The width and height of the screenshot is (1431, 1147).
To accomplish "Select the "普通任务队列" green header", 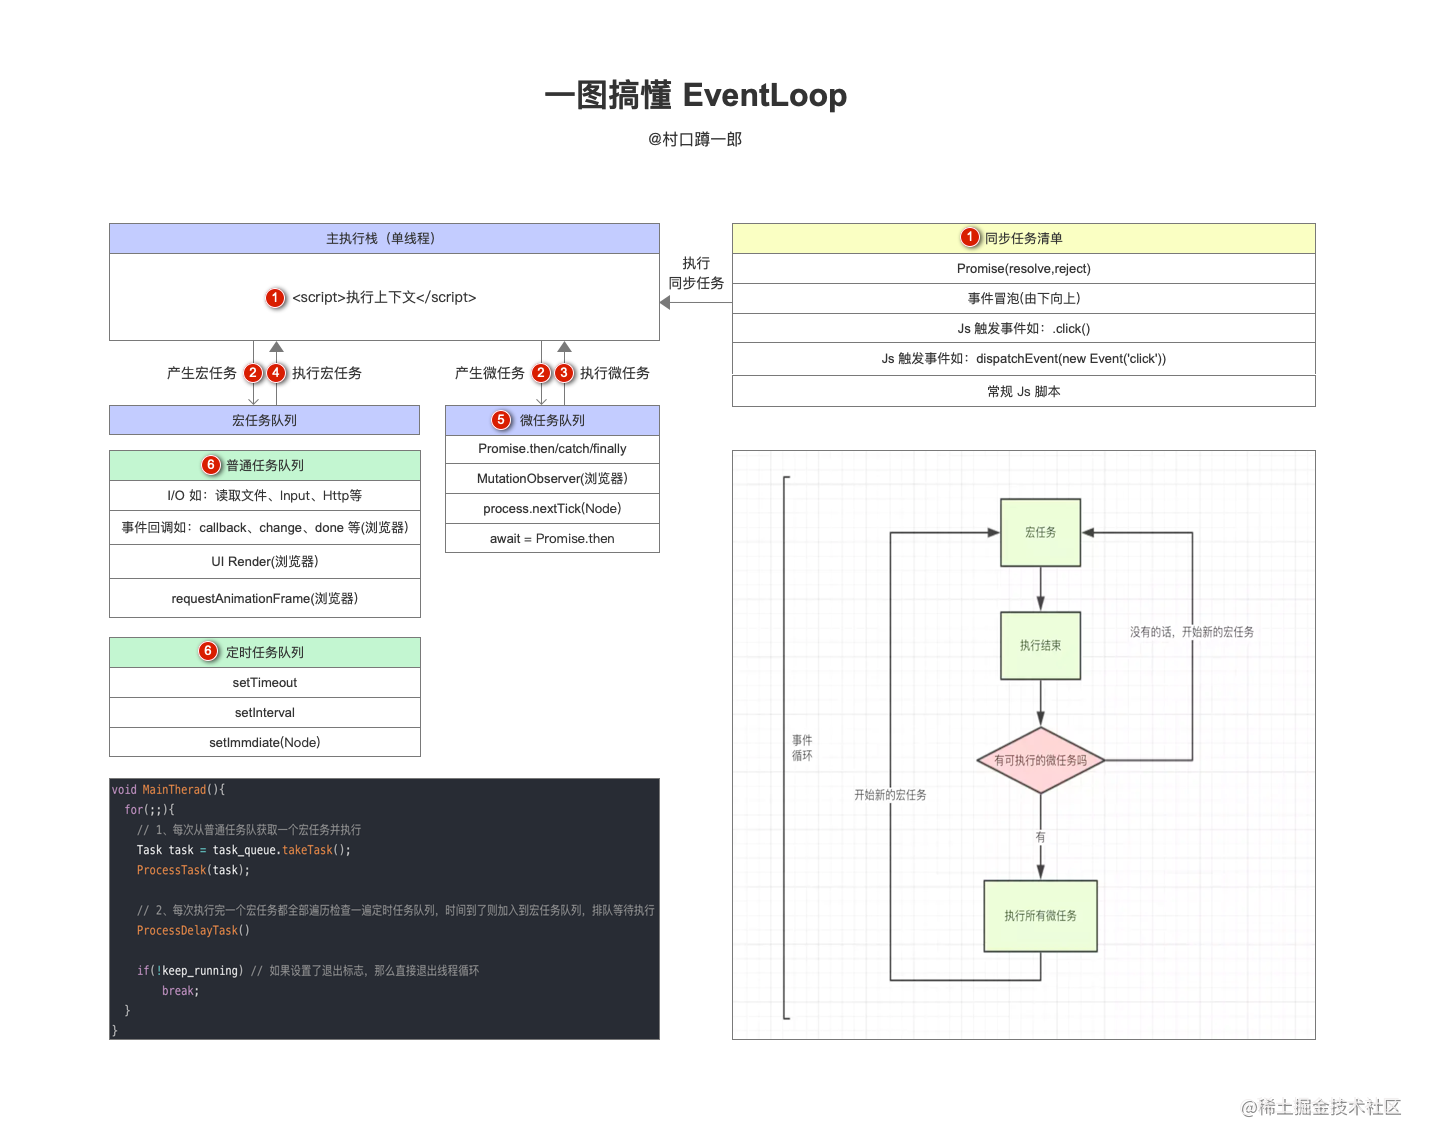I will [265, 466].
